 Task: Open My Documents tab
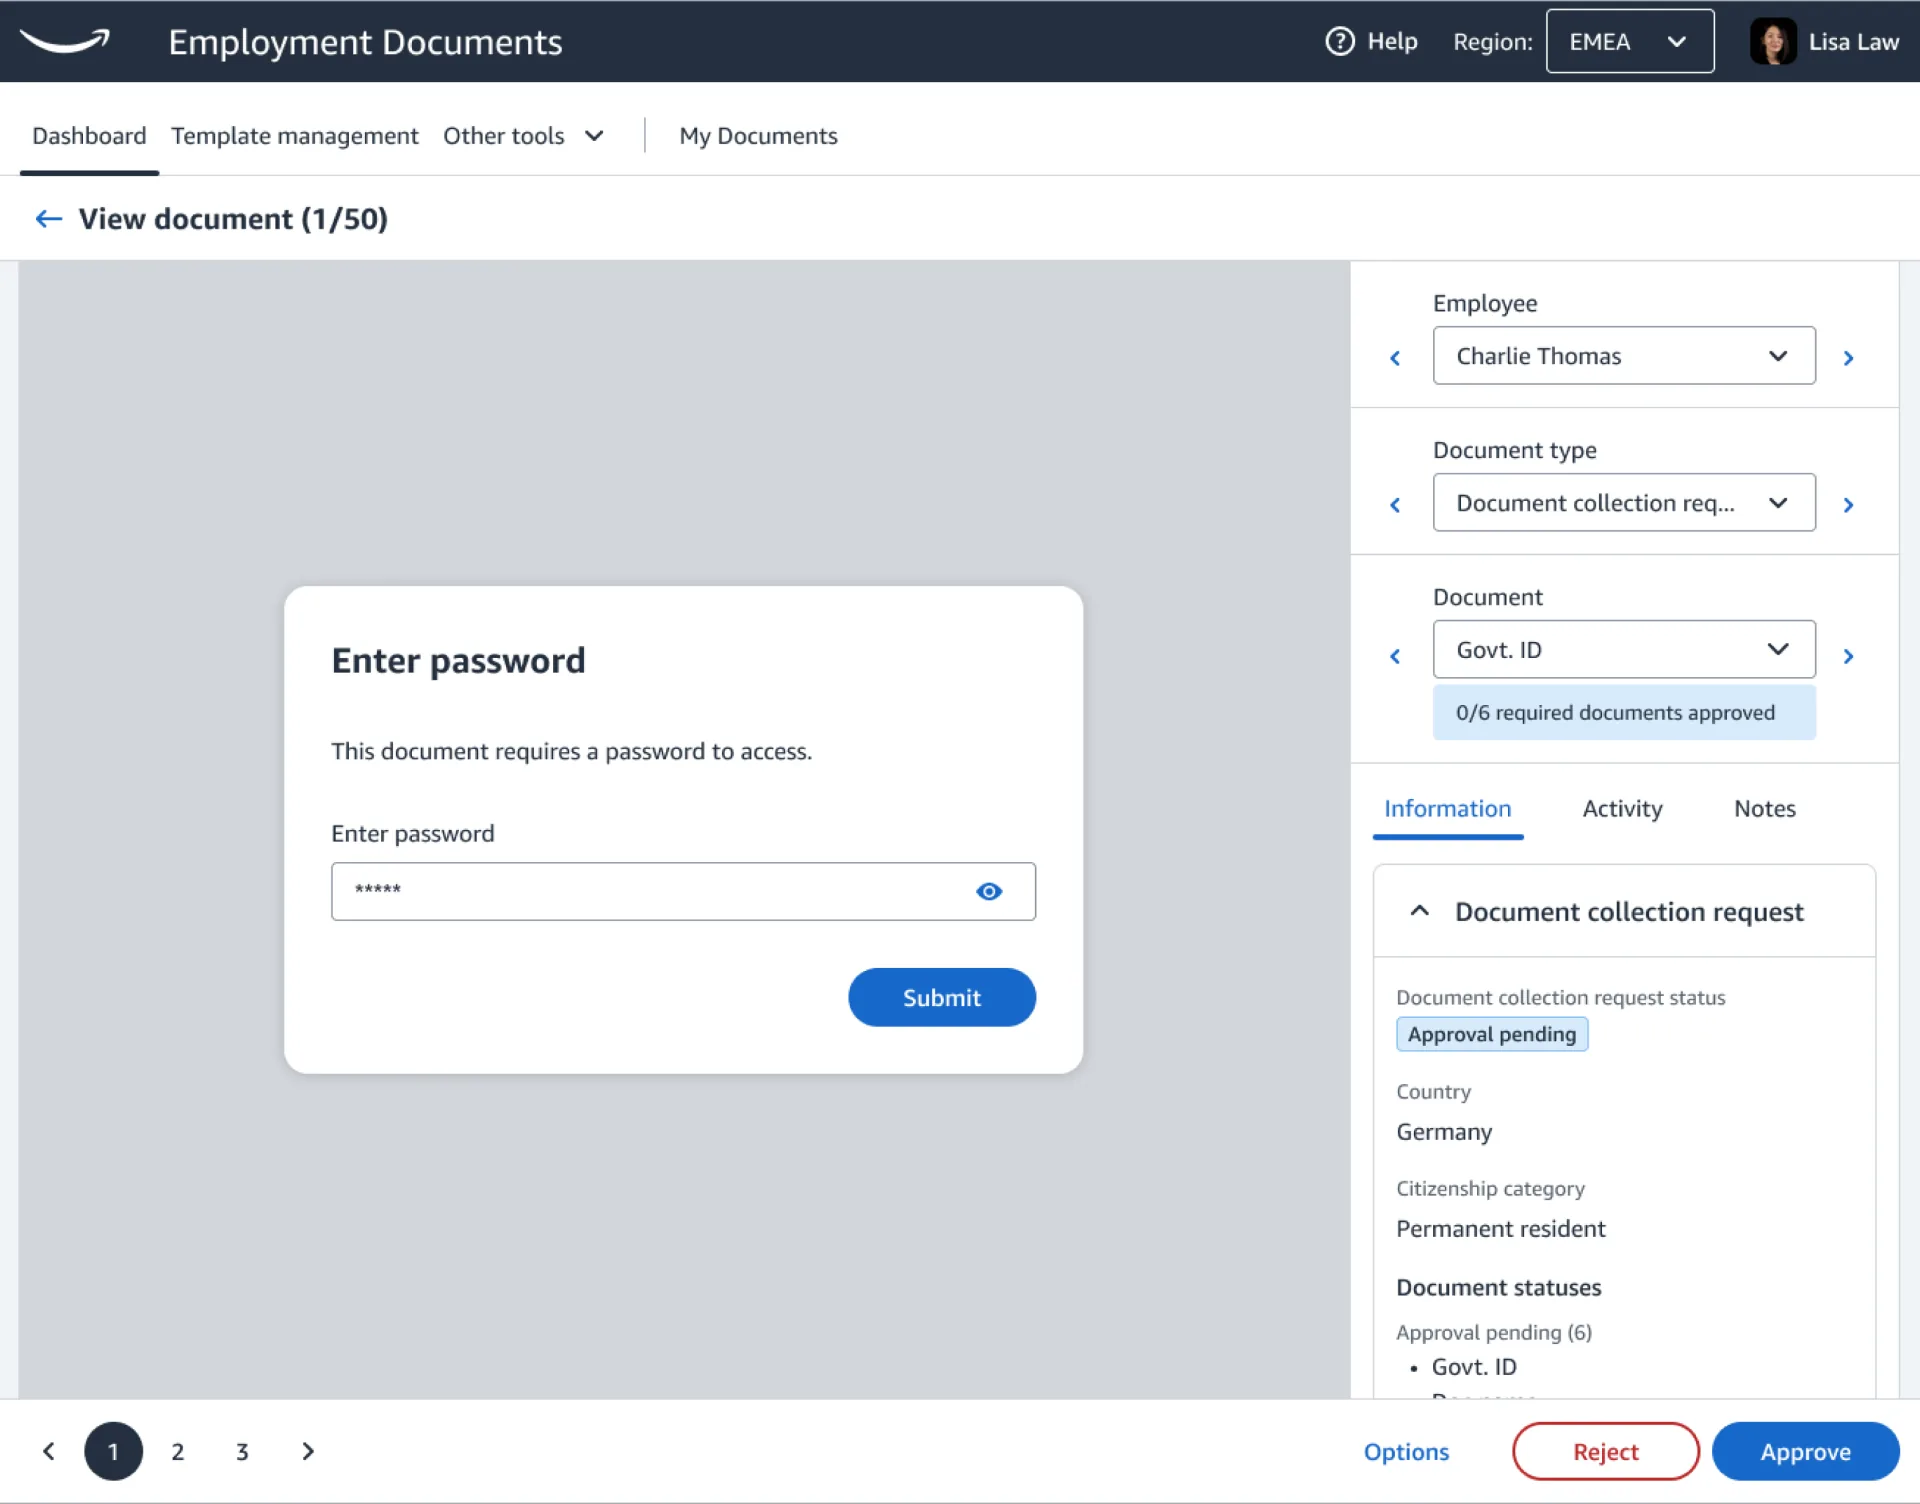point(758,135)
